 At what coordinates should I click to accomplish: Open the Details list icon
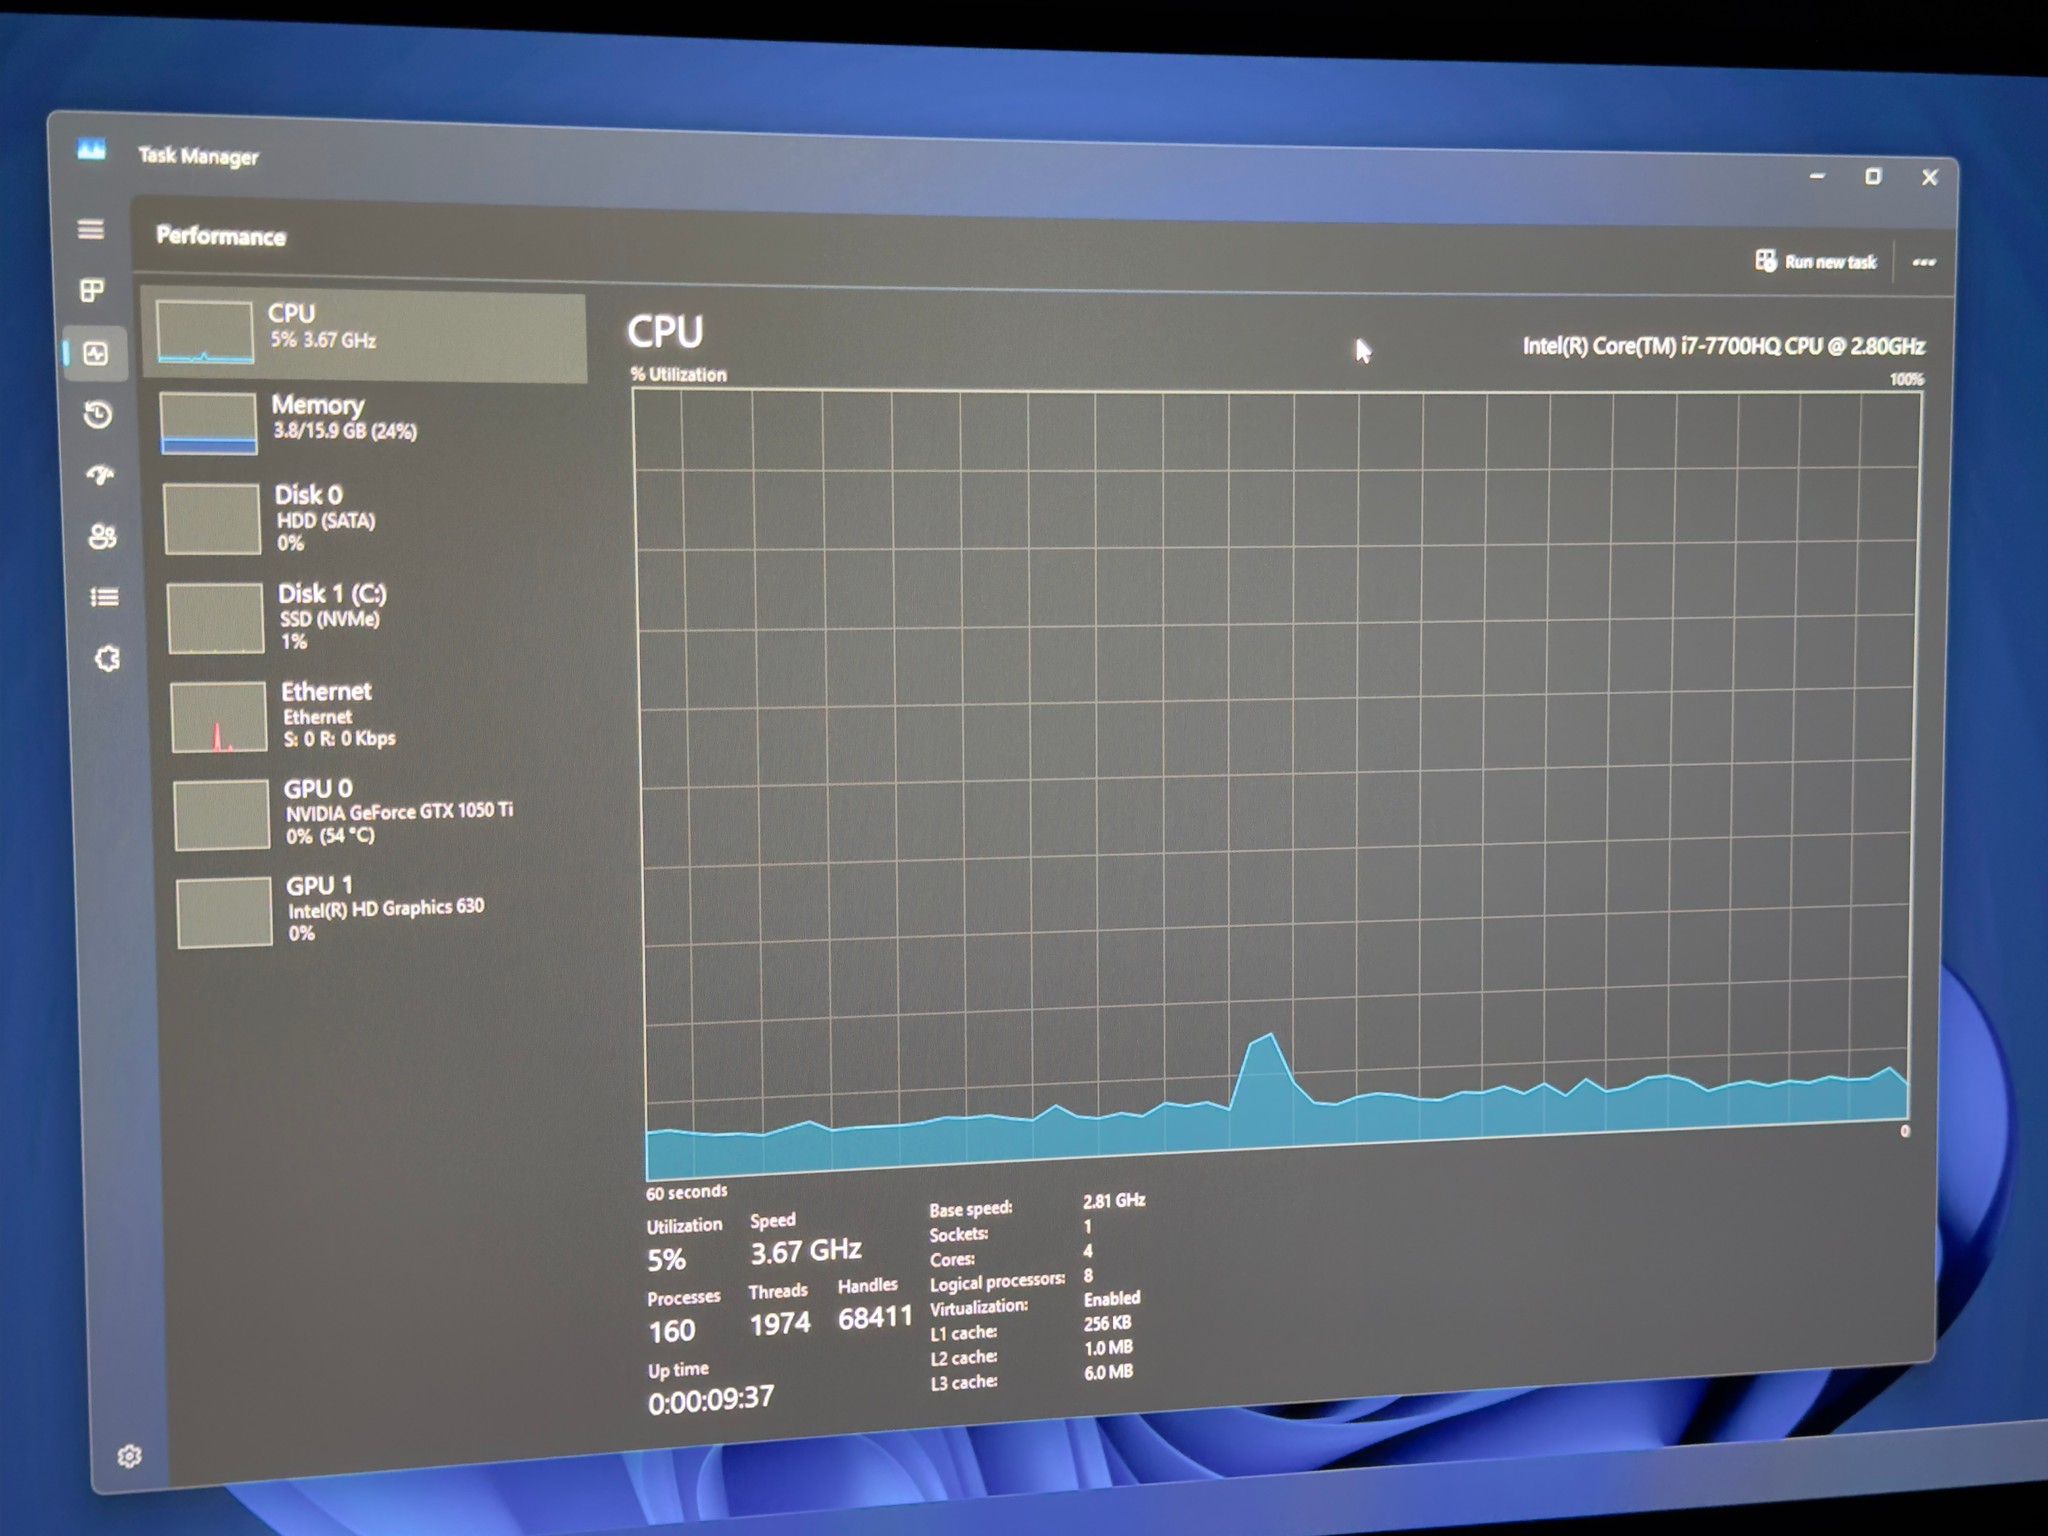click(x=104, y=597)
